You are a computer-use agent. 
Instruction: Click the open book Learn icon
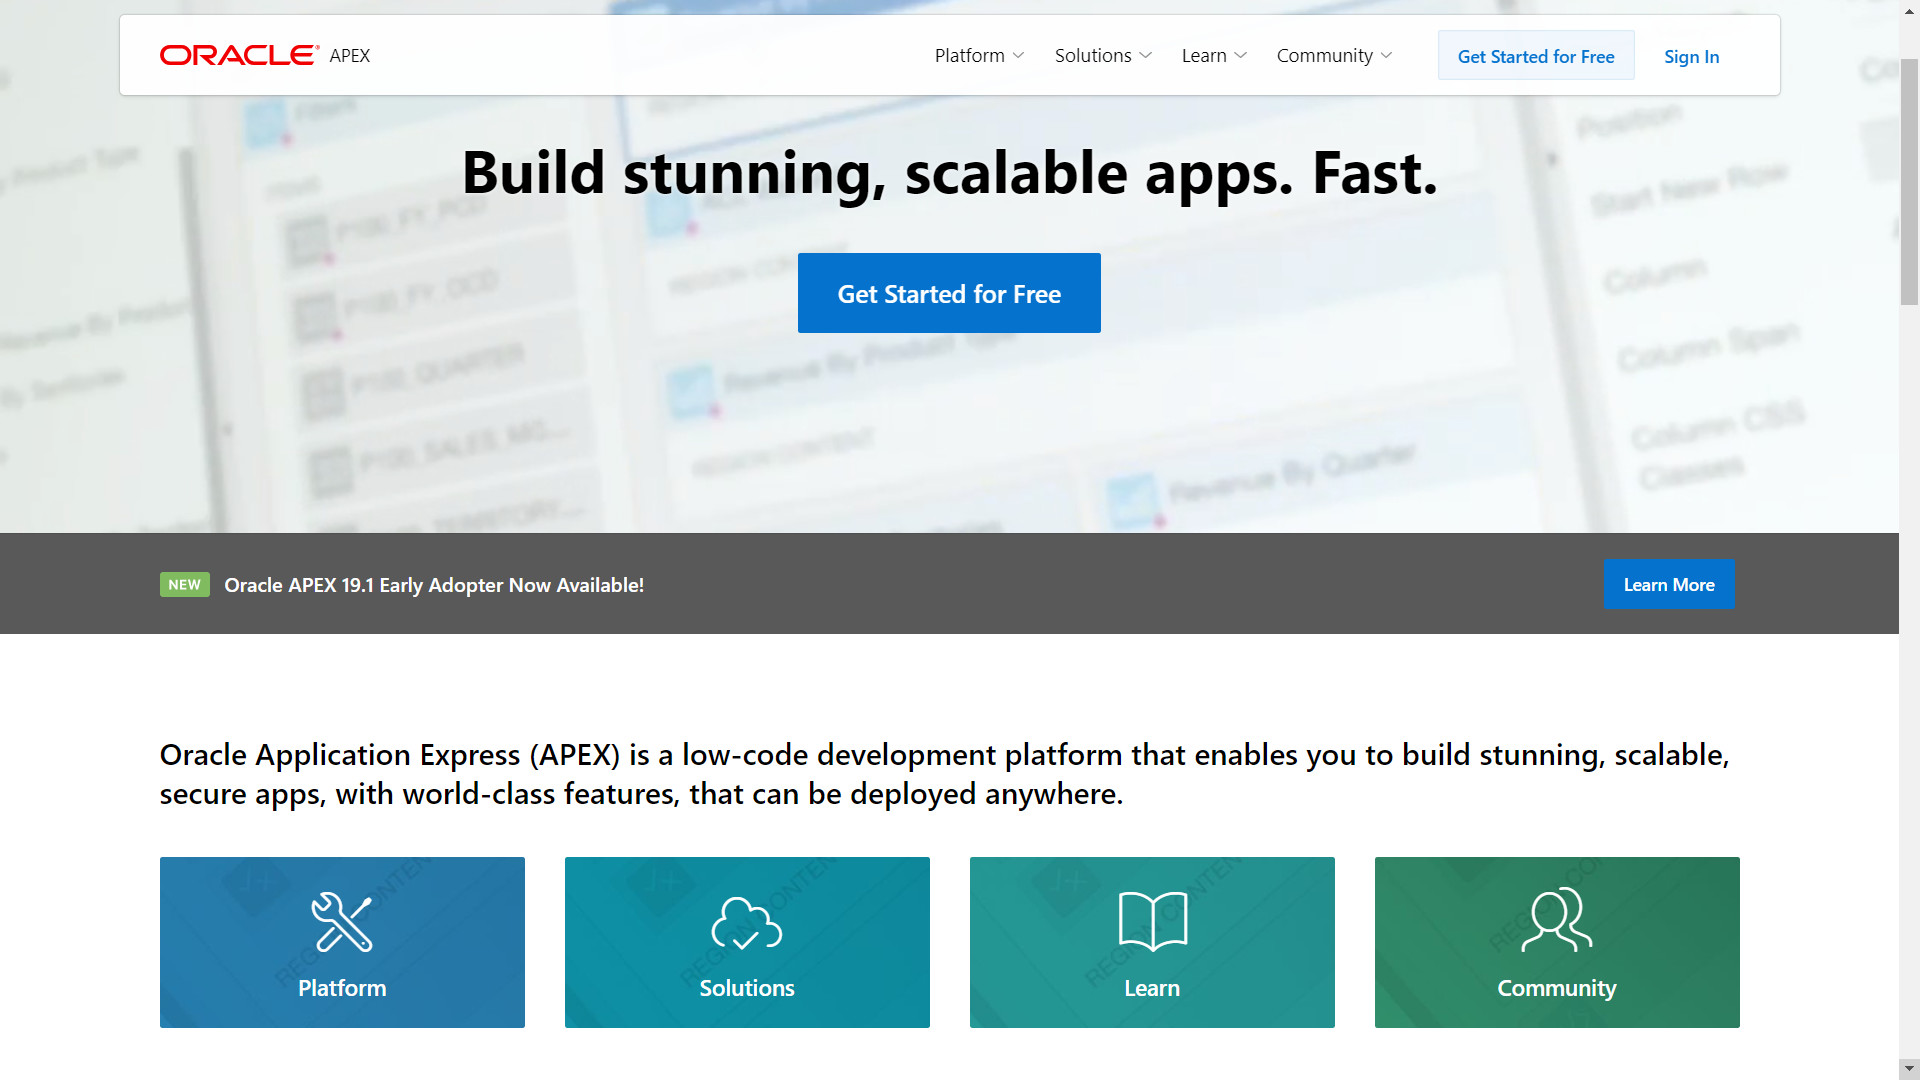pos(1152,921)
